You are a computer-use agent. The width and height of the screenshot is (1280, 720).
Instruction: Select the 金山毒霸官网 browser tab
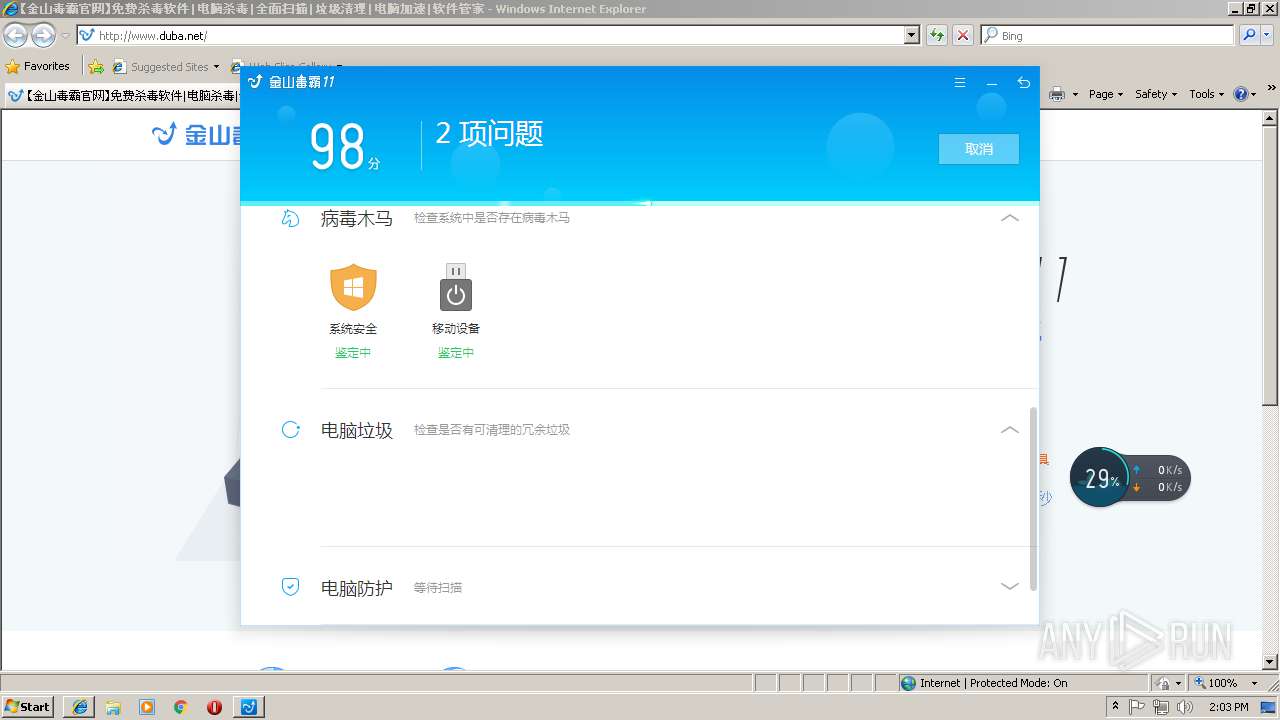tap(122, 96)
